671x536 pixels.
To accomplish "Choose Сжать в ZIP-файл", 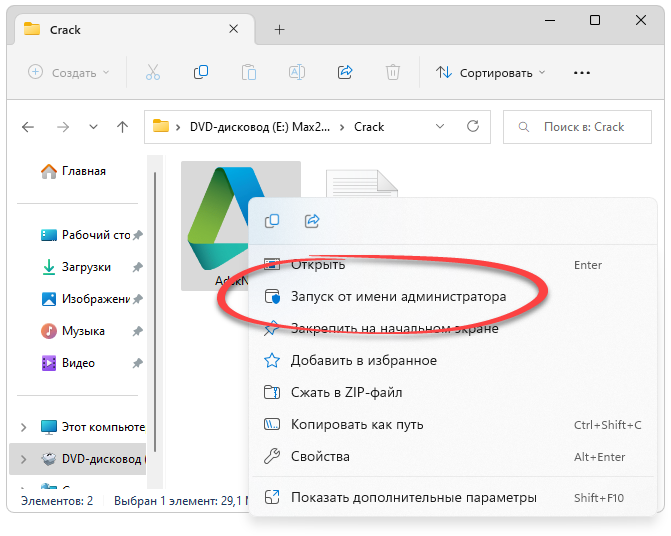I will pyautogui.click(x=453, y=392).
